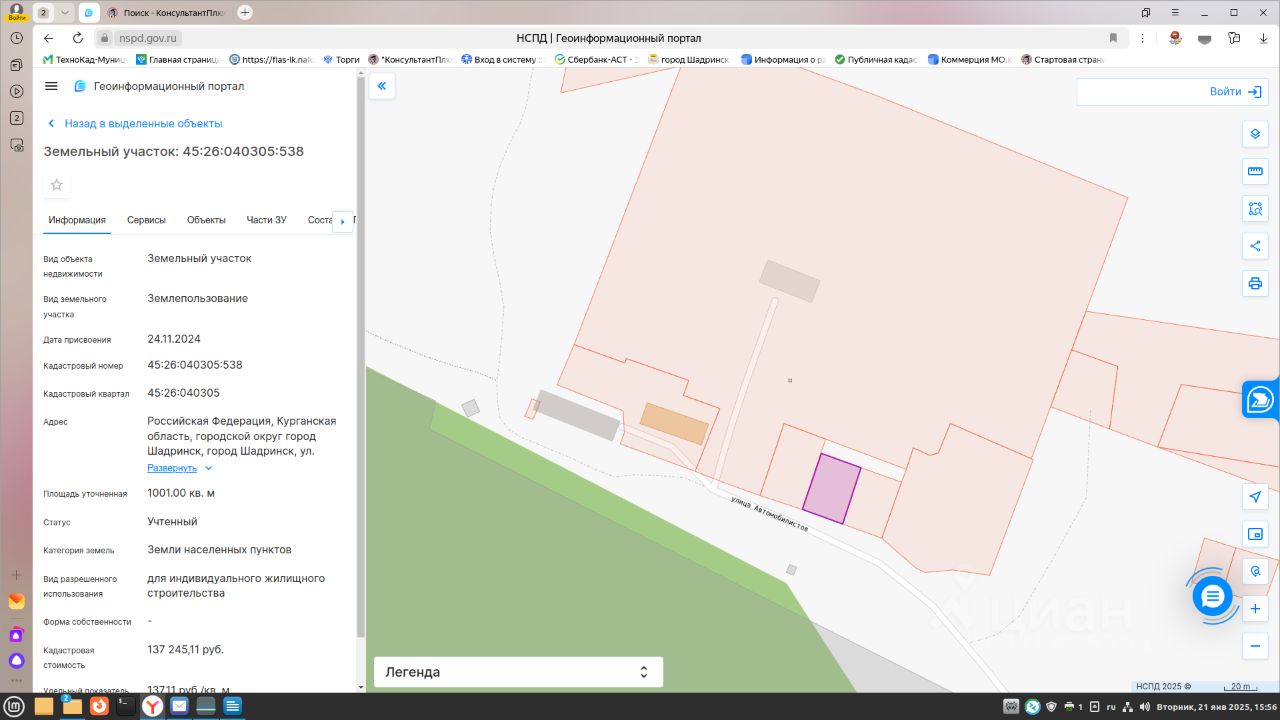Open Yandex browser from taskbar

152,706
